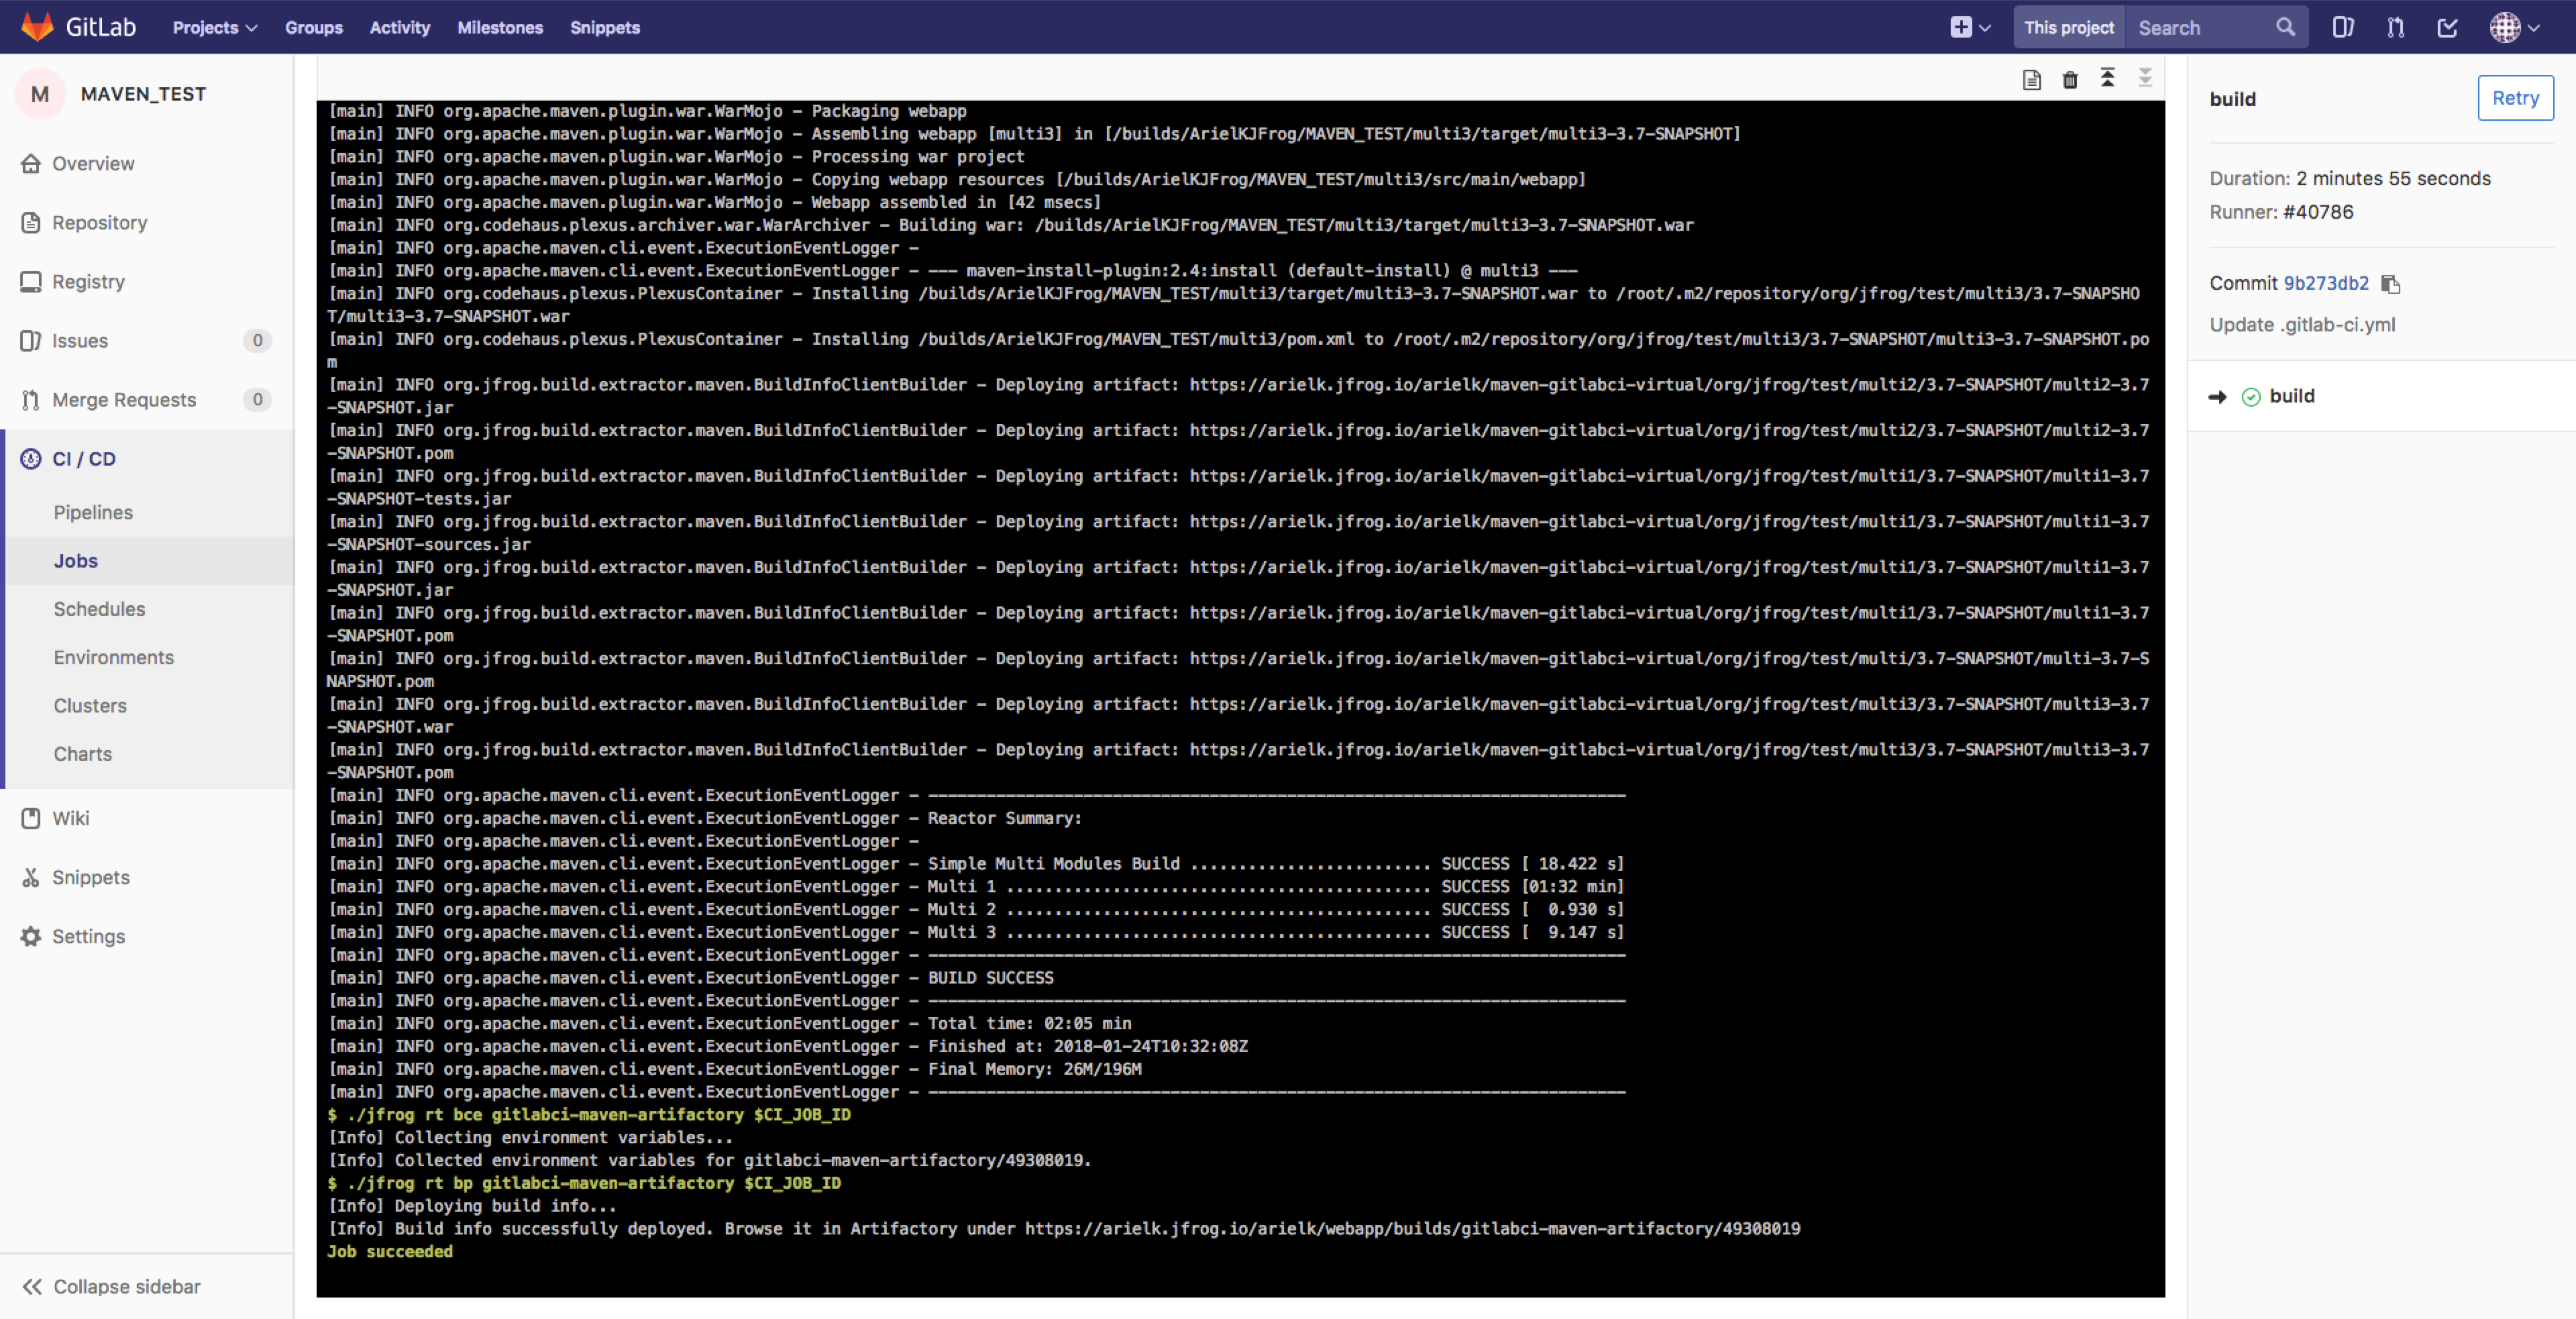Image resolution: width=2576 pixels, height=1319 pixels.
Task: Copy the commit SHA with copy icon
Action: coord(2391,284)
